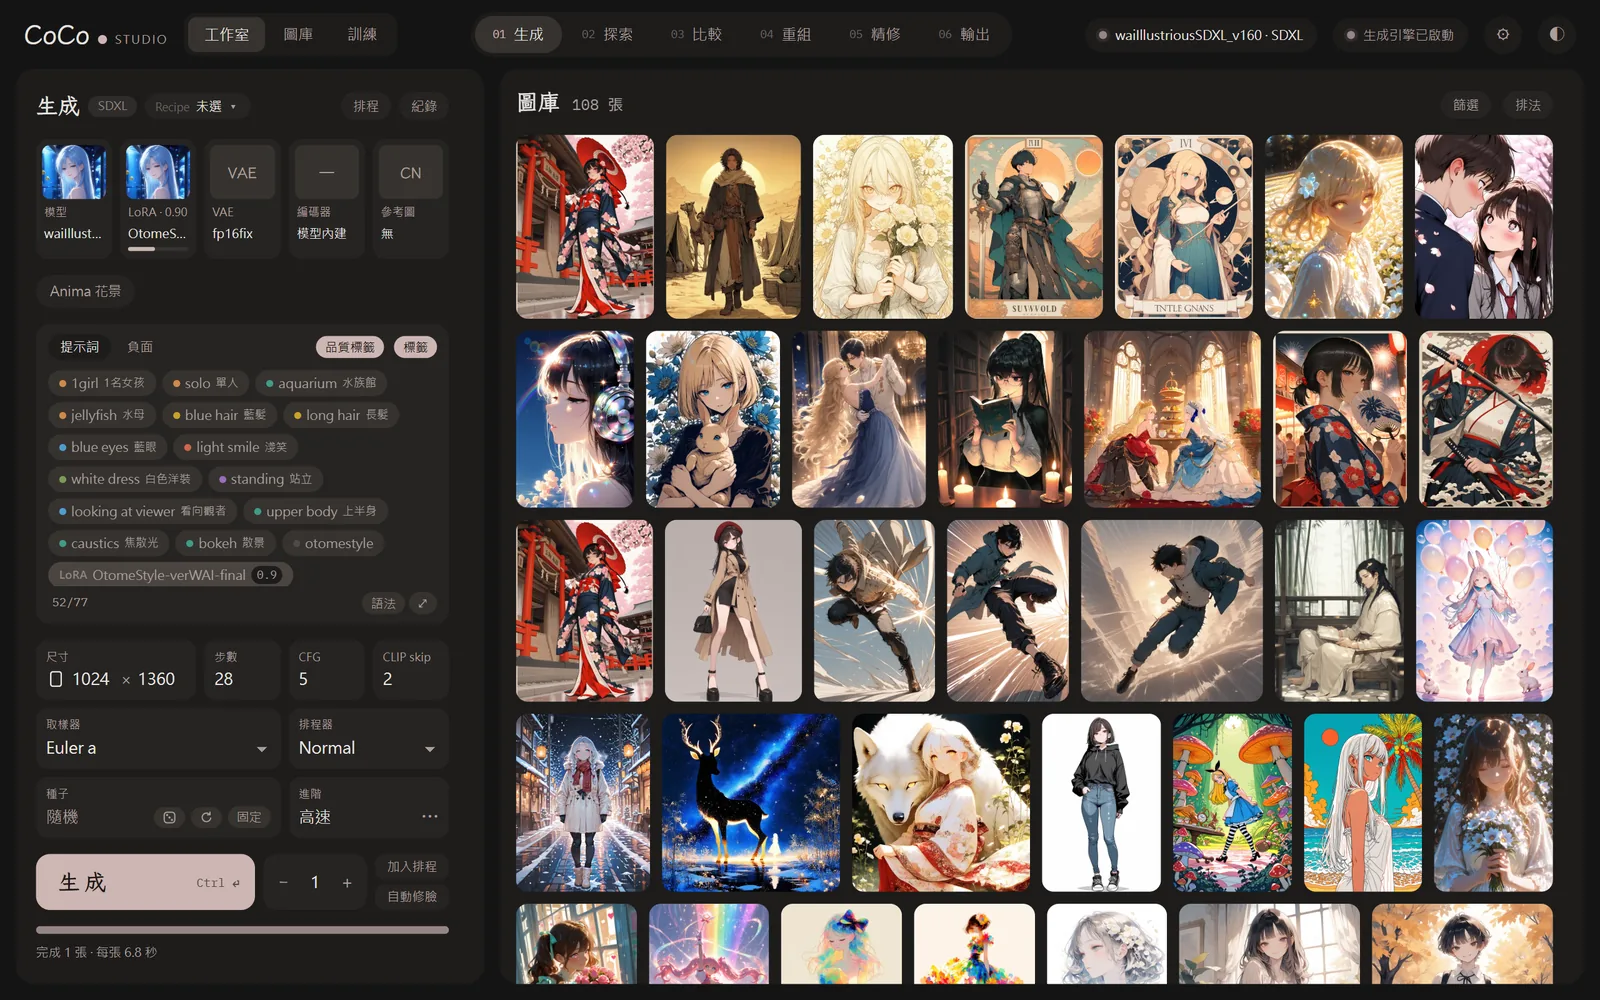This screenshot has width=1600, height=1000.
Task: Open settings via the gear icon
Action: click(x=1503, y=34)
